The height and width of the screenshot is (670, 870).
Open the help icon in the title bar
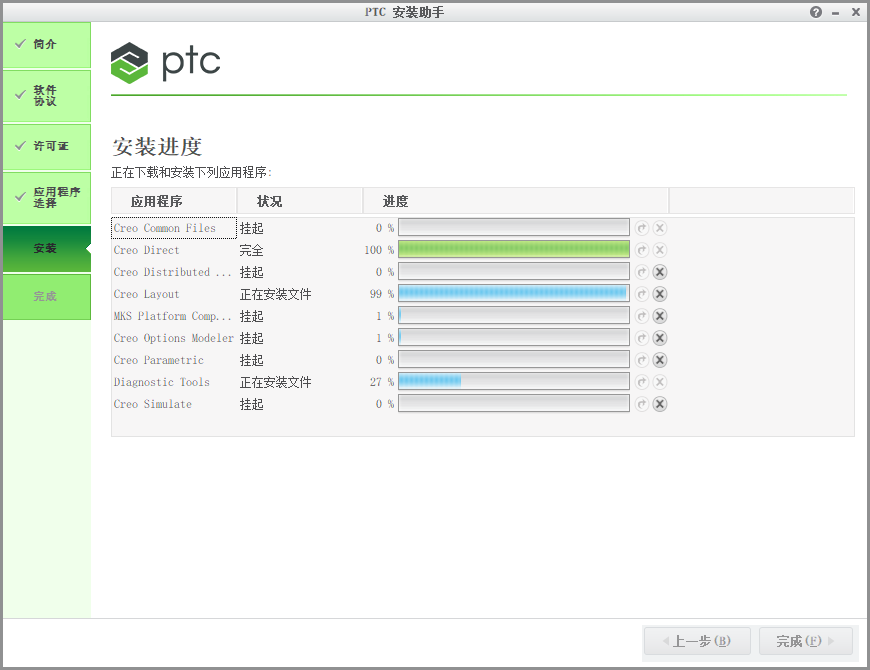pos(816,12)
